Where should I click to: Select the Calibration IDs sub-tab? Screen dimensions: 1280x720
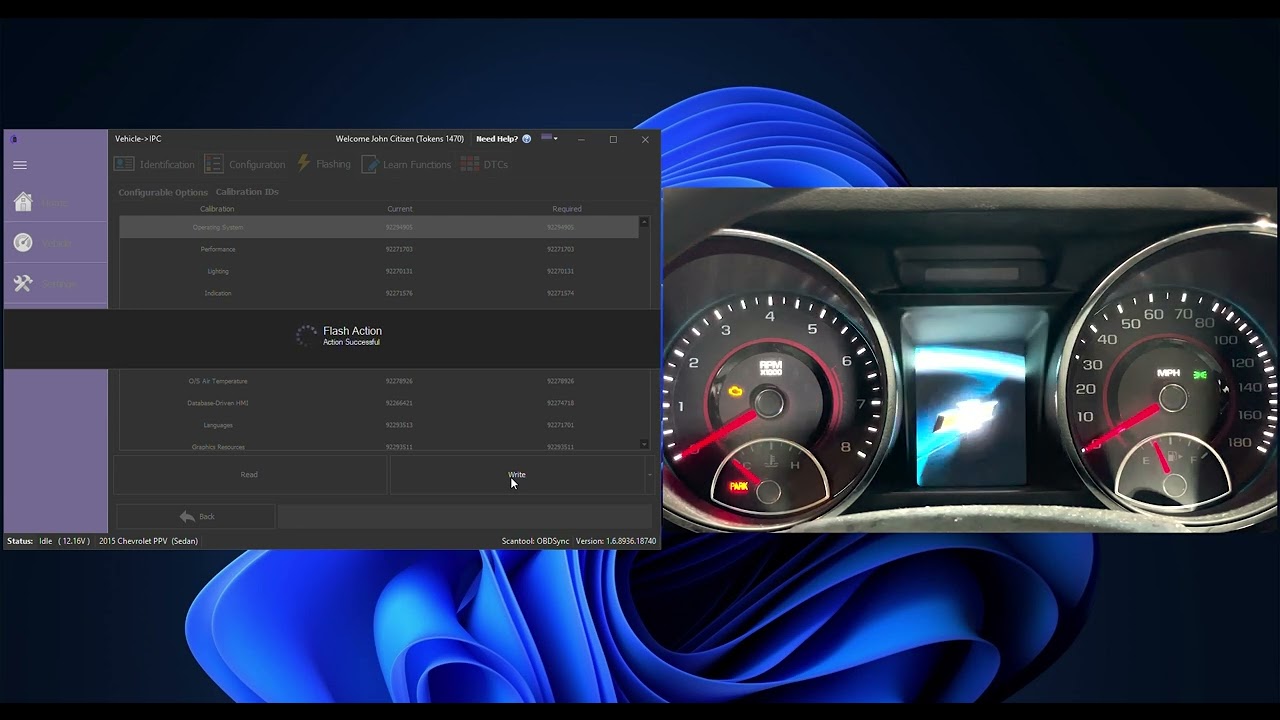[x=247, y=192]
